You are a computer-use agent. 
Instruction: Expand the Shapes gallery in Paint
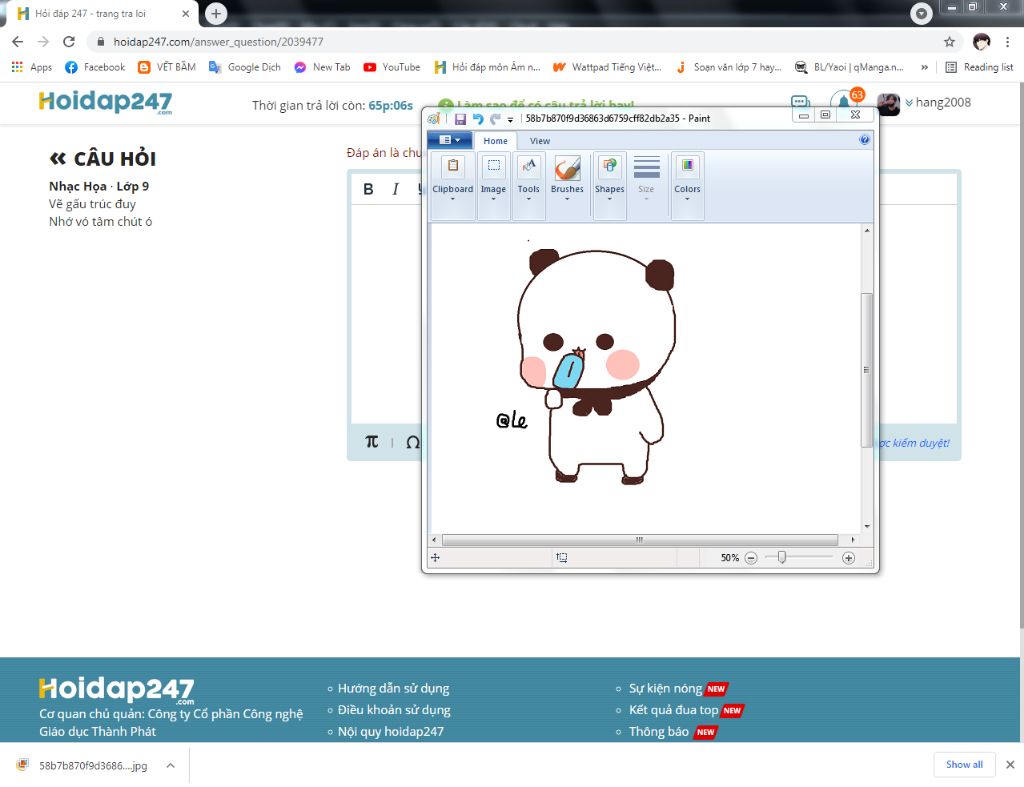point(609,185)
